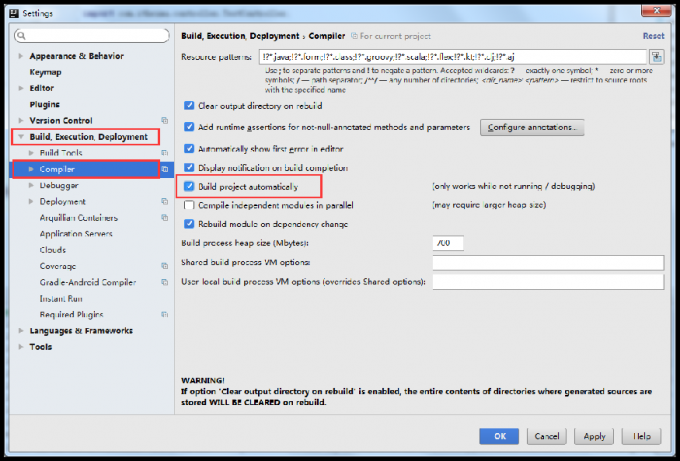Expand the Build Tools tree node
Screen dimensions: 680x461
click(31, 153)
